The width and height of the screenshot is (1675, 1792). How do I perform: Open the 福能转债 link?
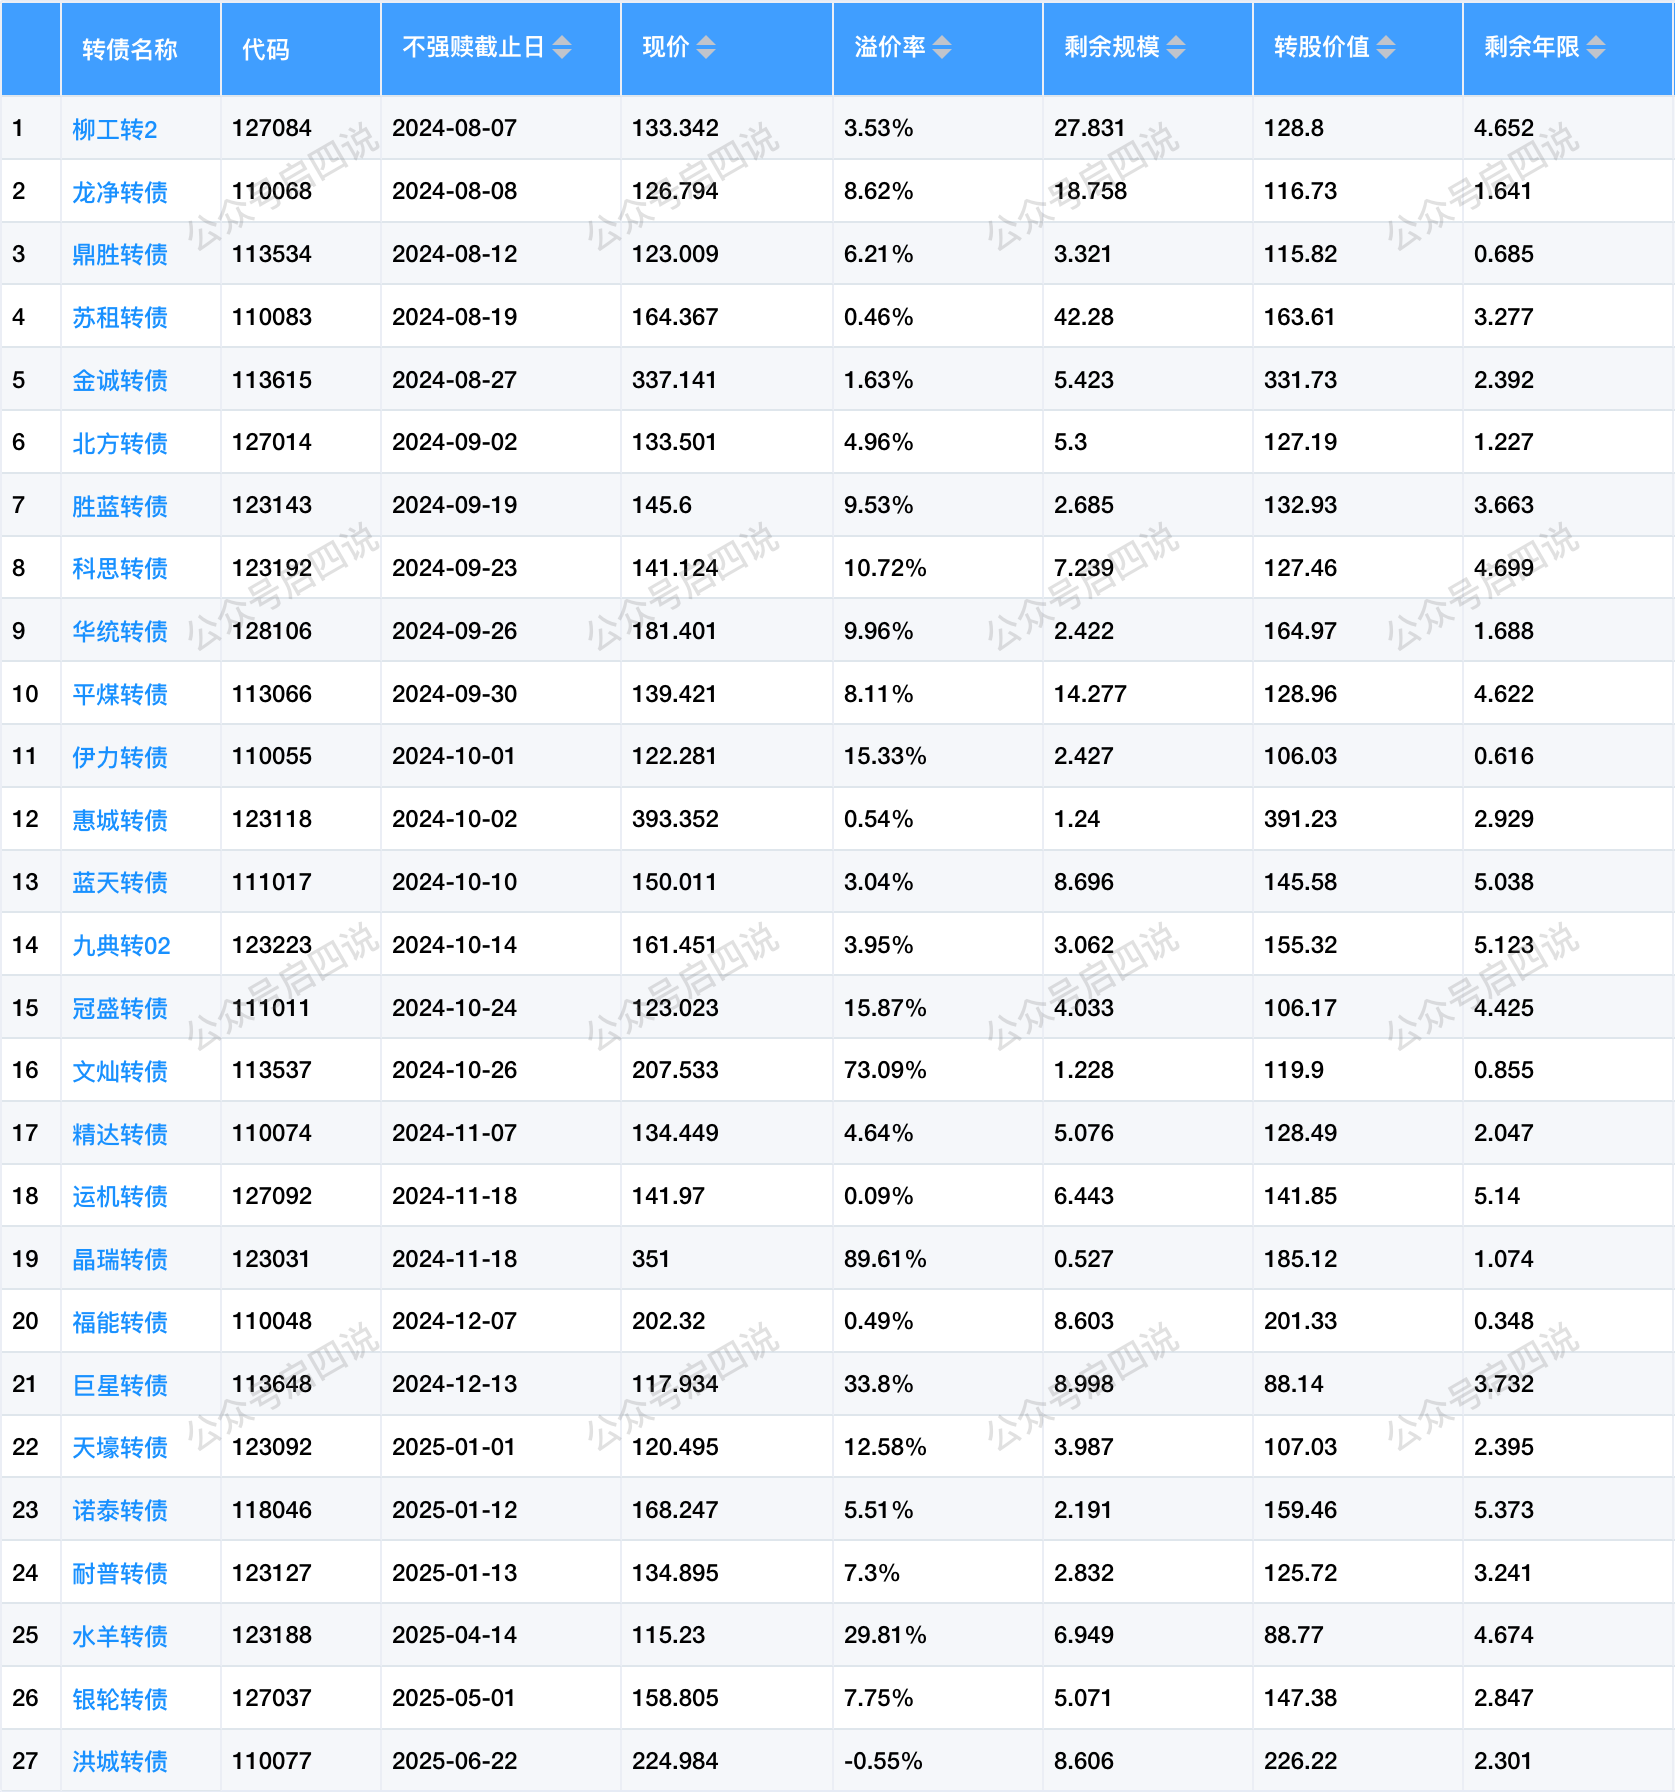coord(120,1322)
